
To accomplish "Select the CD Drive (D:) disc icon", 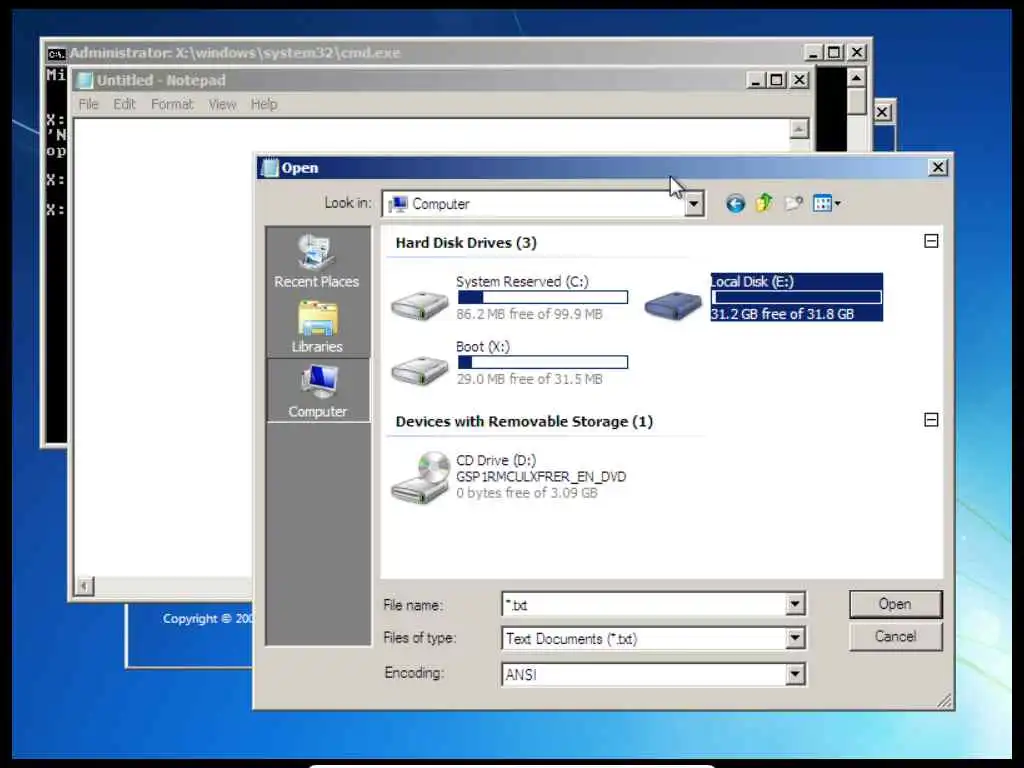I will pos(420,477).
